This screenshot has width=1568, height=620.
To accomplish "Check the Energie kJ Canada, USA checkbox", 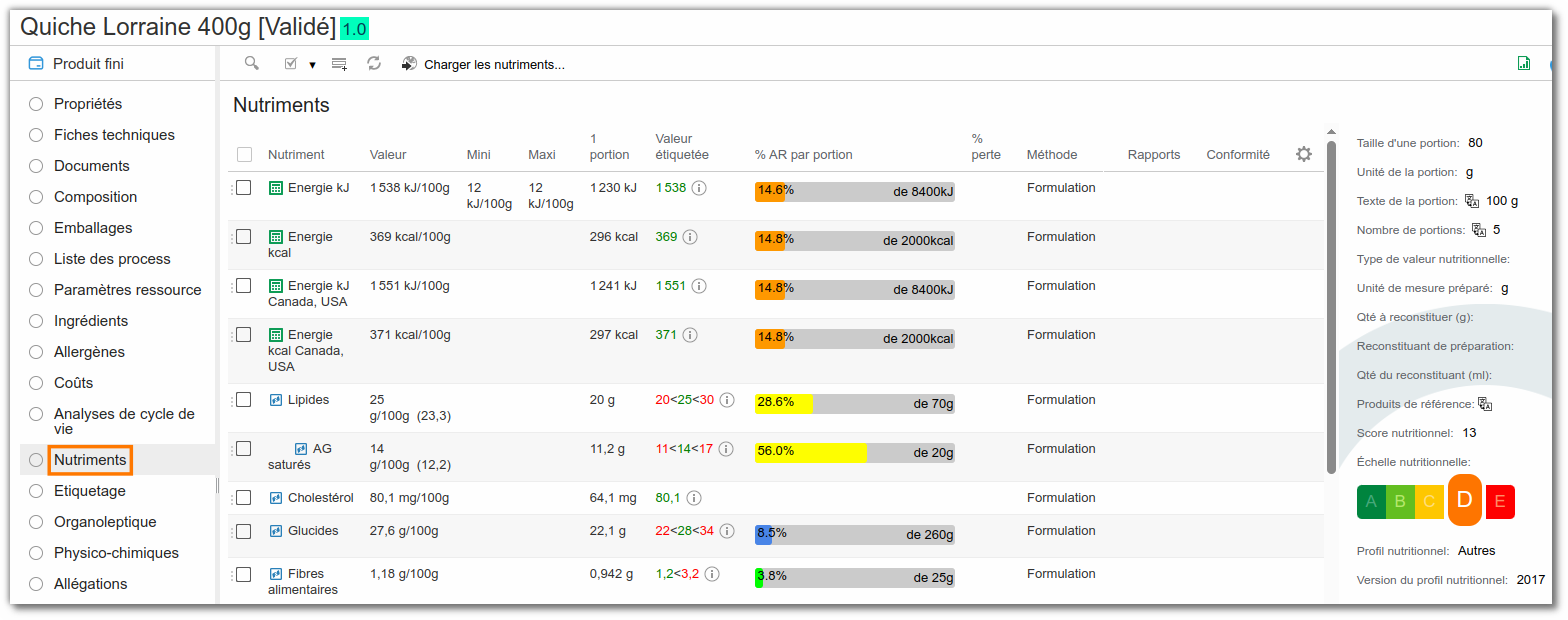I will coord(243,286).
